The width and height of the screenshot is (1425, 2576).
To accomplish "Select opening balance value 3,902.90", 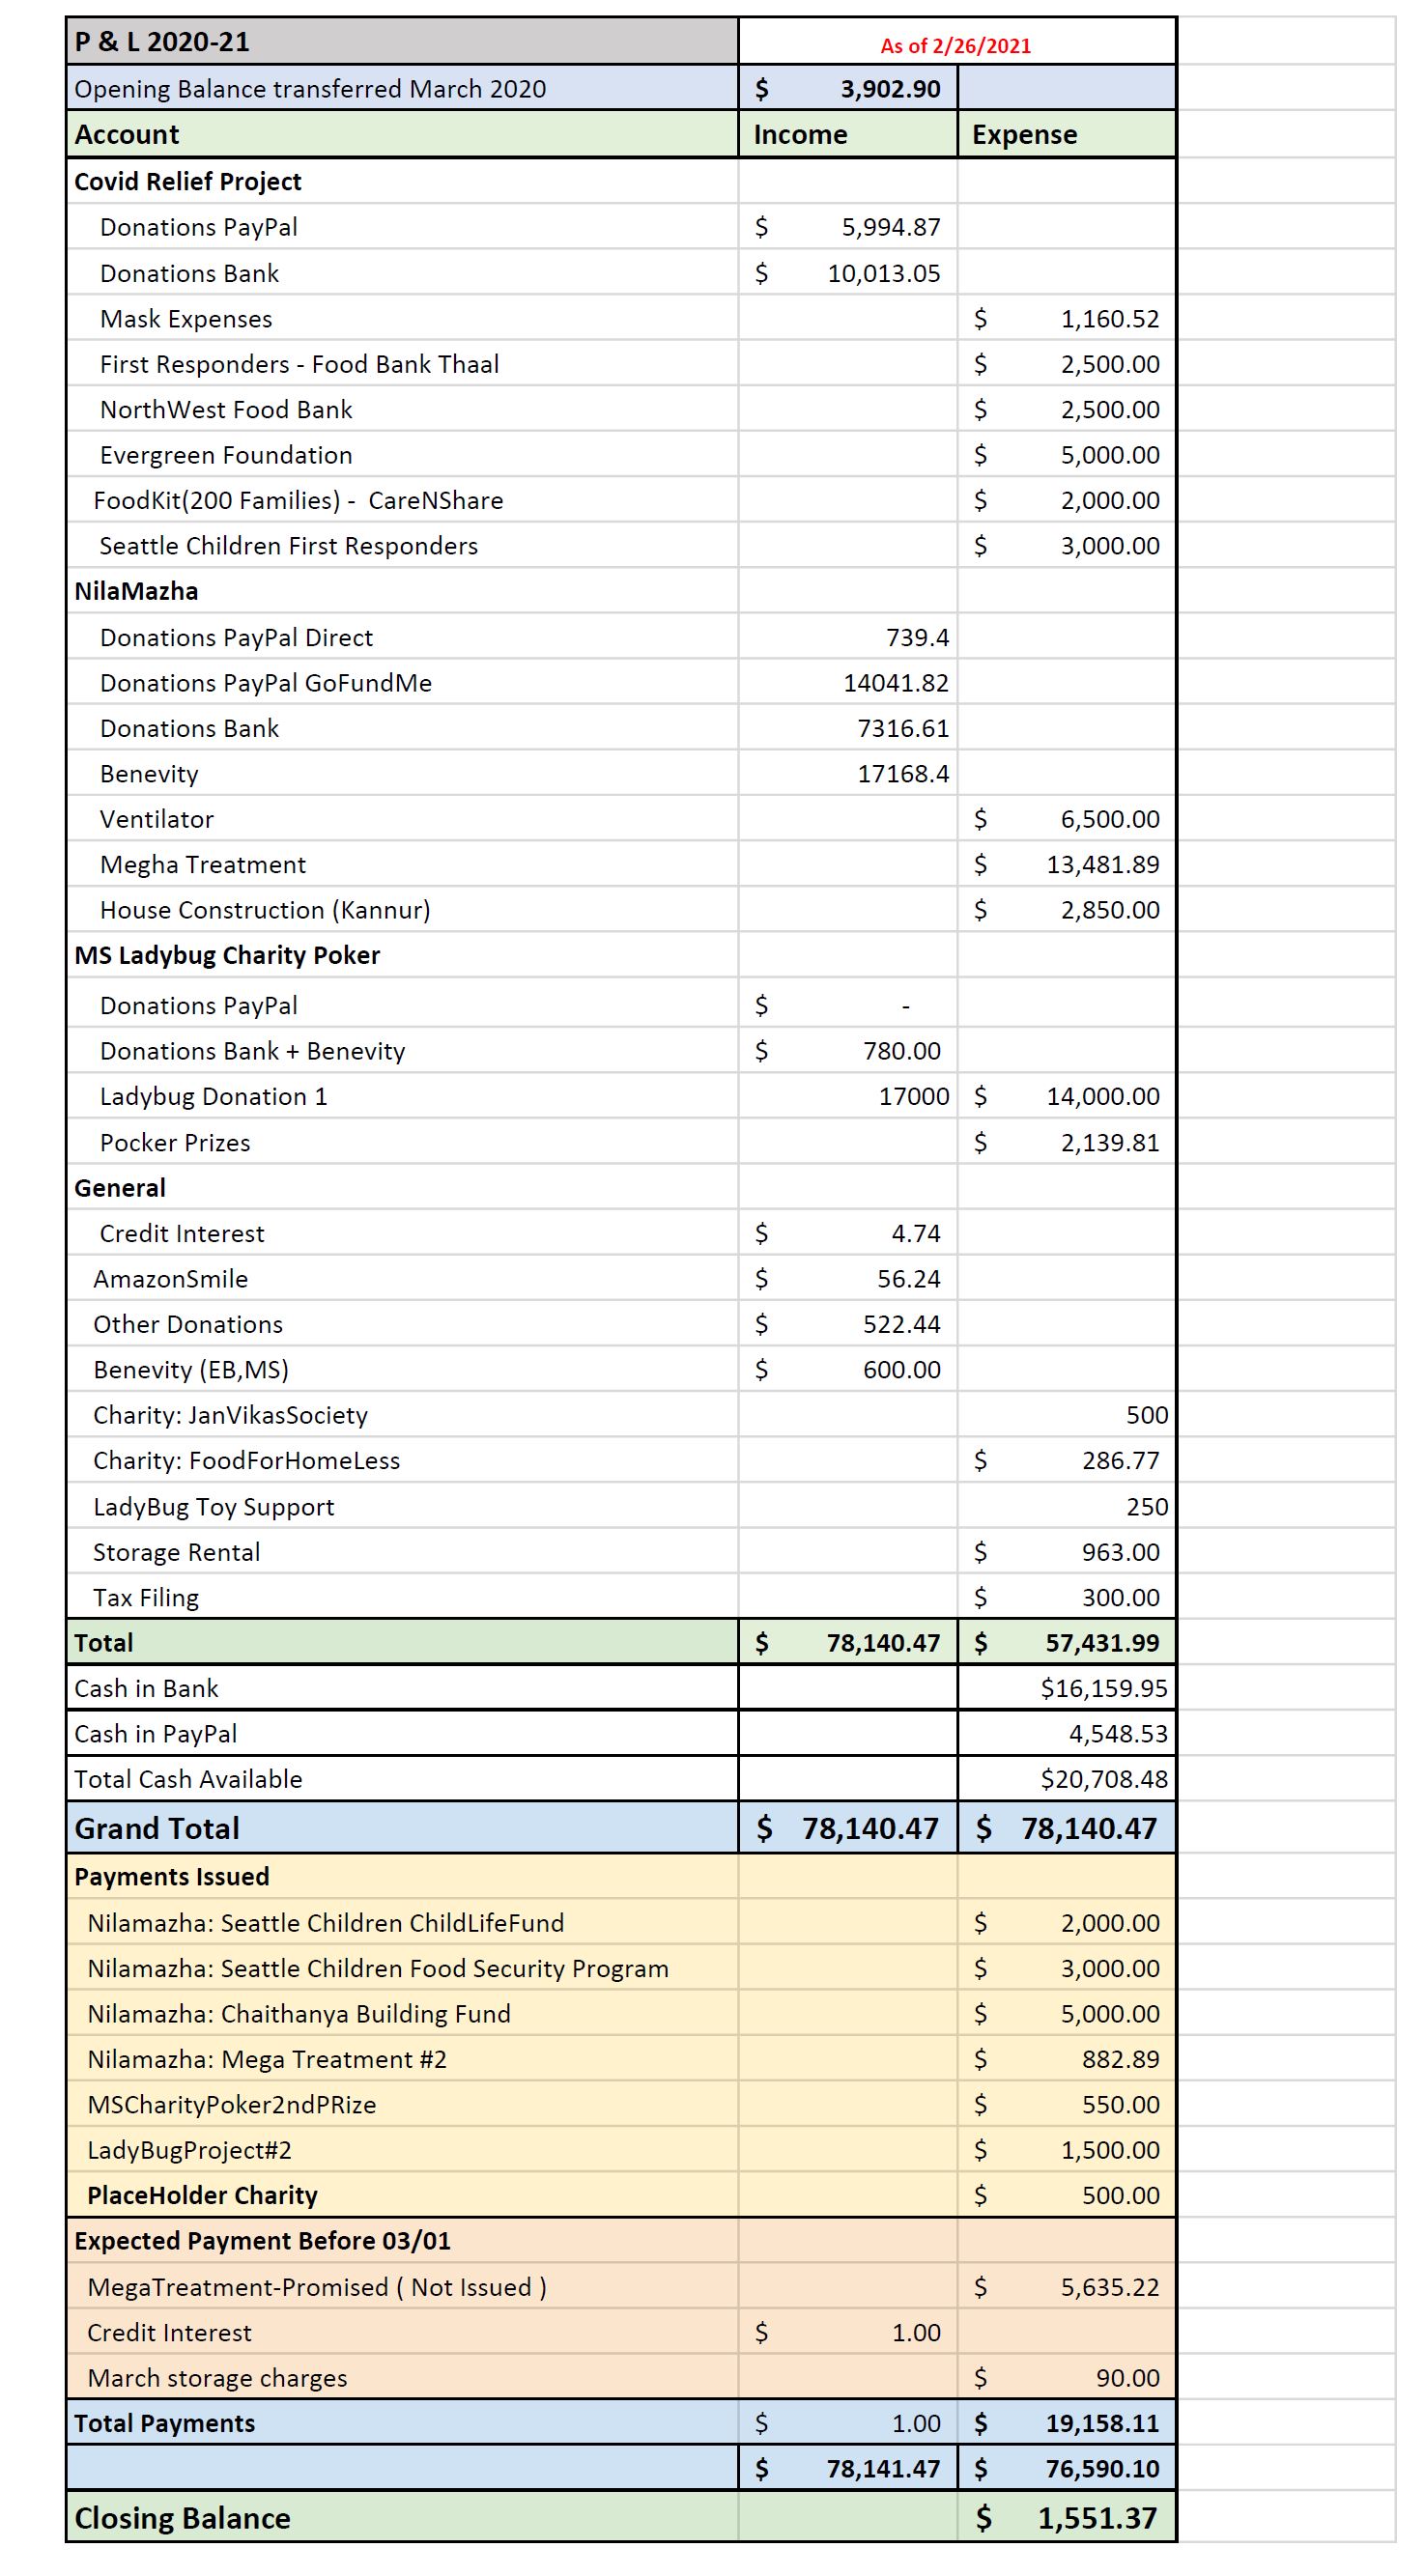I will click(848, 88).
